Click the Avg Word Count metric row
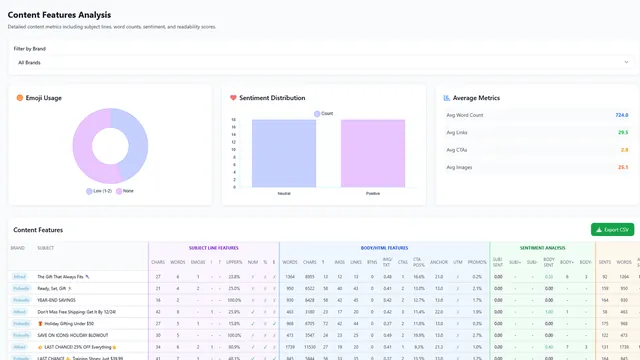Viewport: 640px width, 360px height. tap(537, 115)
